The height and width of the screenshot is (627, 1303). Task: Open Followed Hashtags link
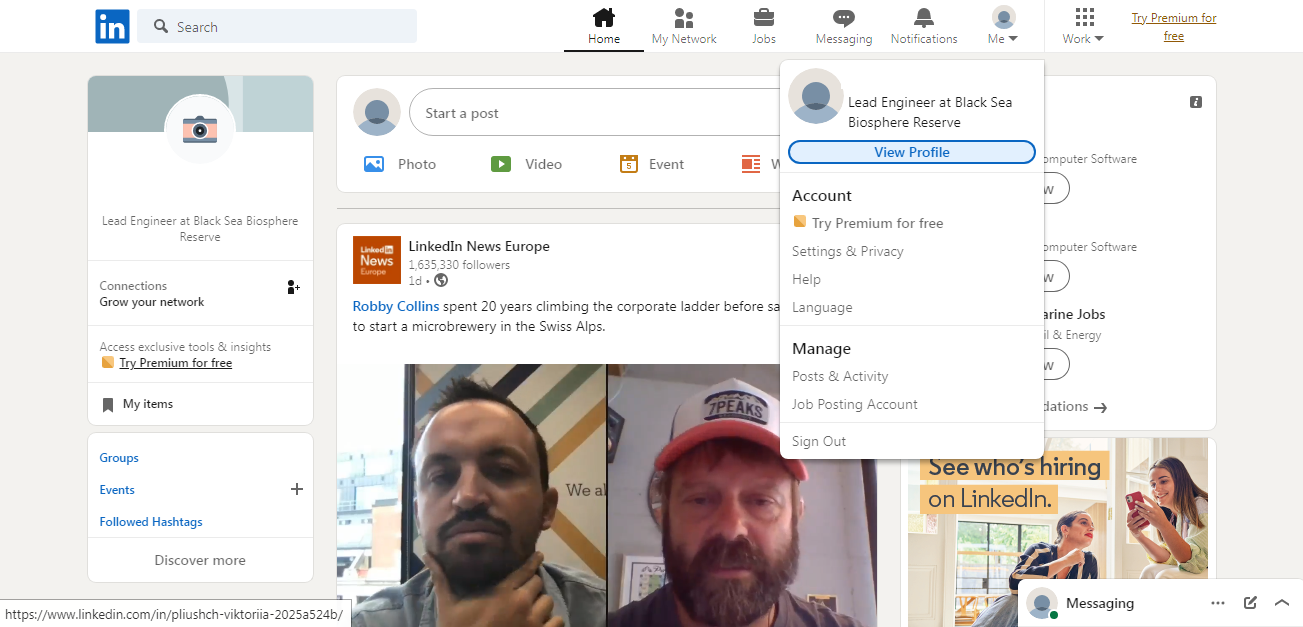point(151,522)
